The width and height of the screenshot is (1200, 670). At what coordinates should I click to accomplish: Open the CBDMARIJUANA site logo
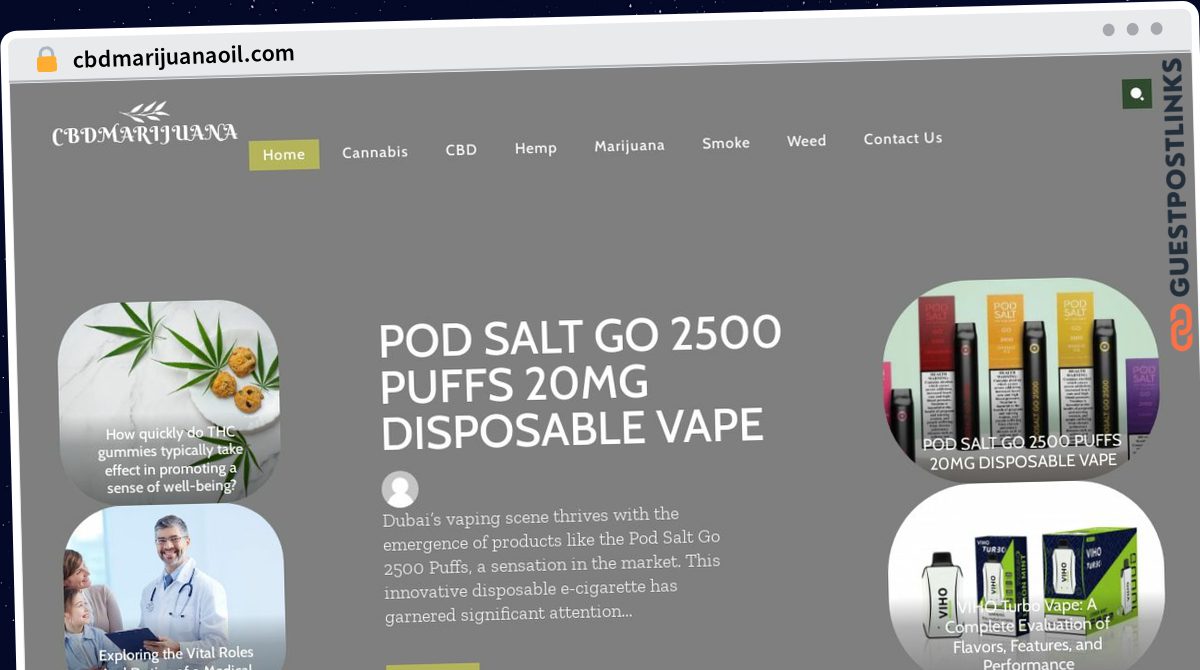145,125
